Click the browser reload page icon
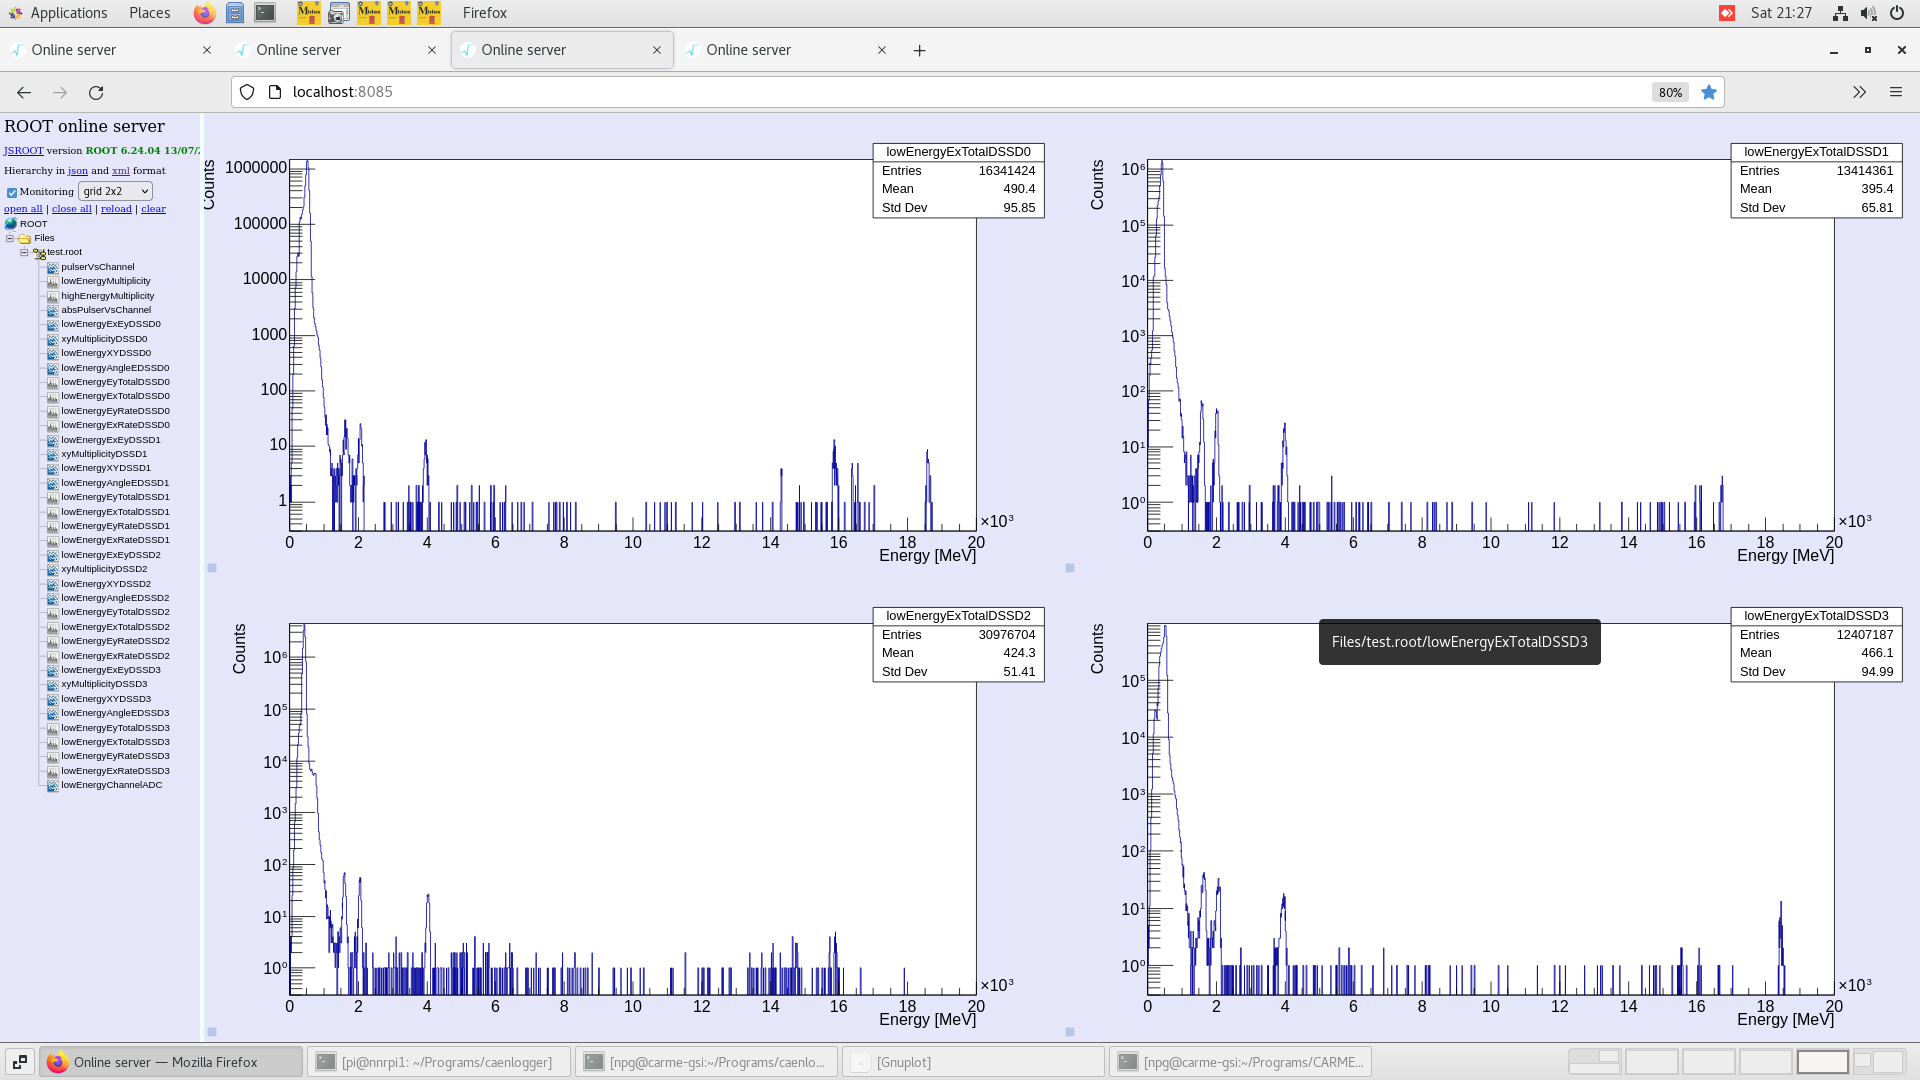The image size is (1920, 1080). [x=96, y=92]
